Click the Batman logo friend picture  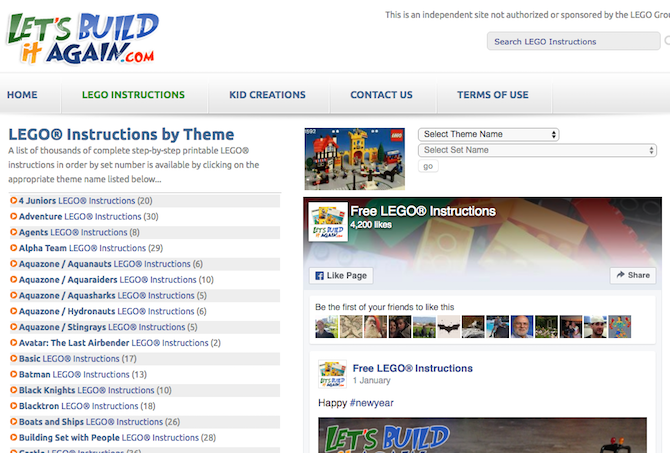pyautogui.click(x=449, y=327)
